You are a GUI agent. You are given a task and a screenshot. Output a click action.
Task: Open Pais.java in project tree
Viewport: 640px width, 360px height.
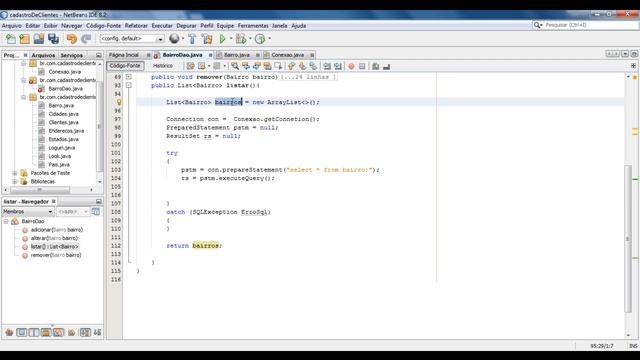coord(59,164)
